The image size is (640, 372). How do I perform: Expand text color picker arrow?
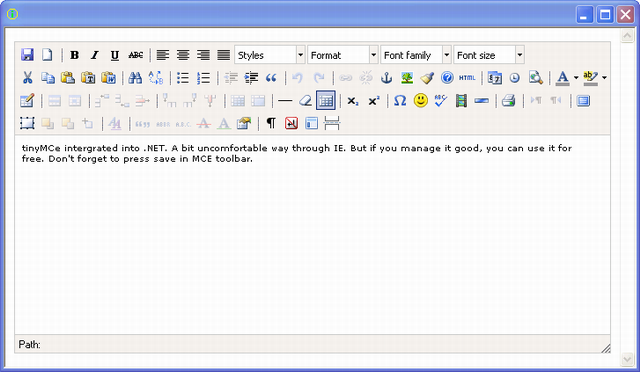click(576, 78)
